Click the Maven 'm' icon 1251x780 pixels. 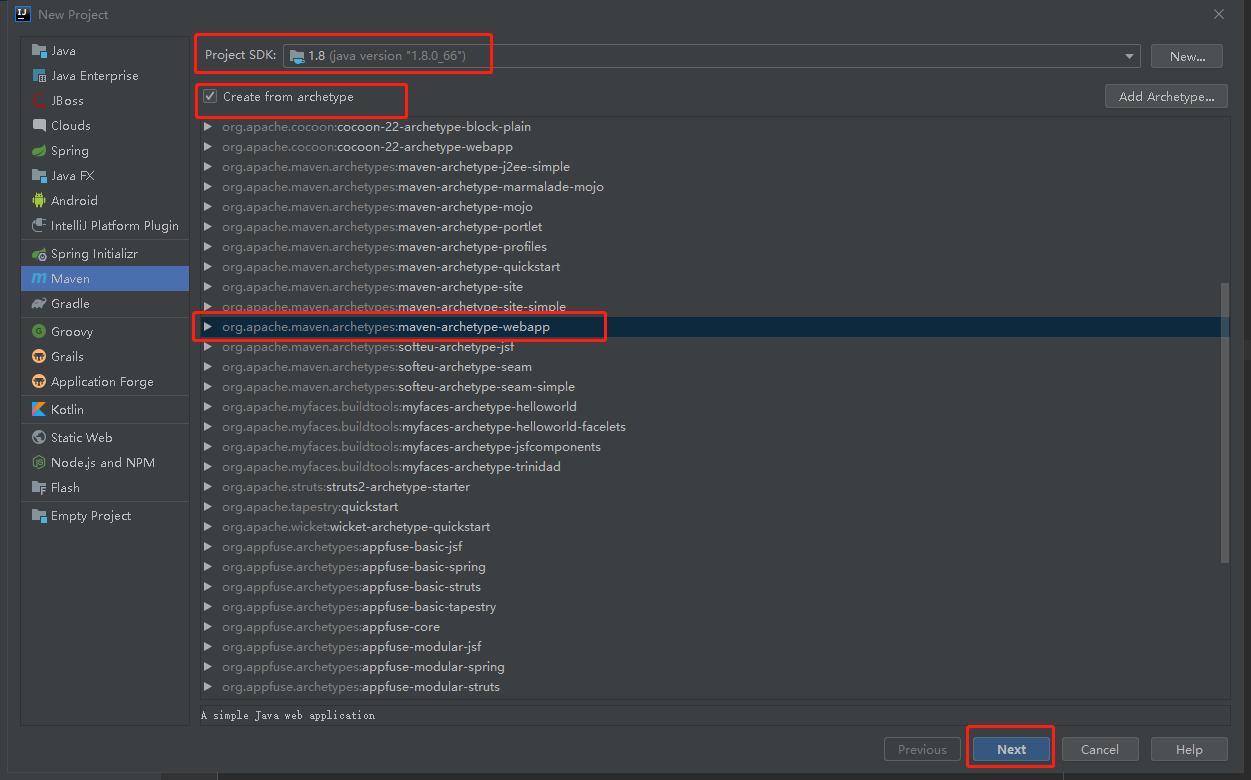39,279
